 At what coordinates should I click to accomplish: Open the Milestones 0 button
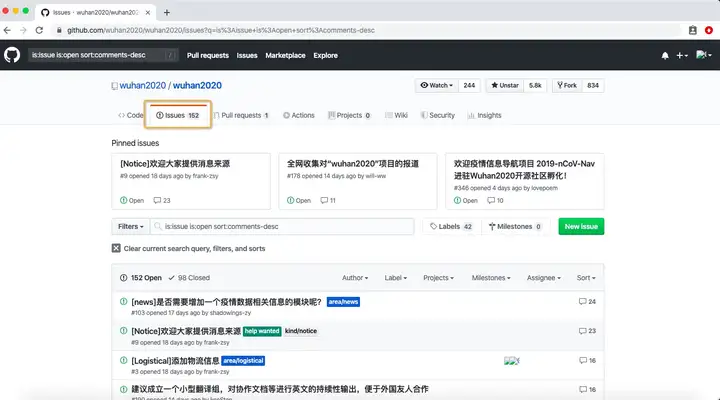515,226
